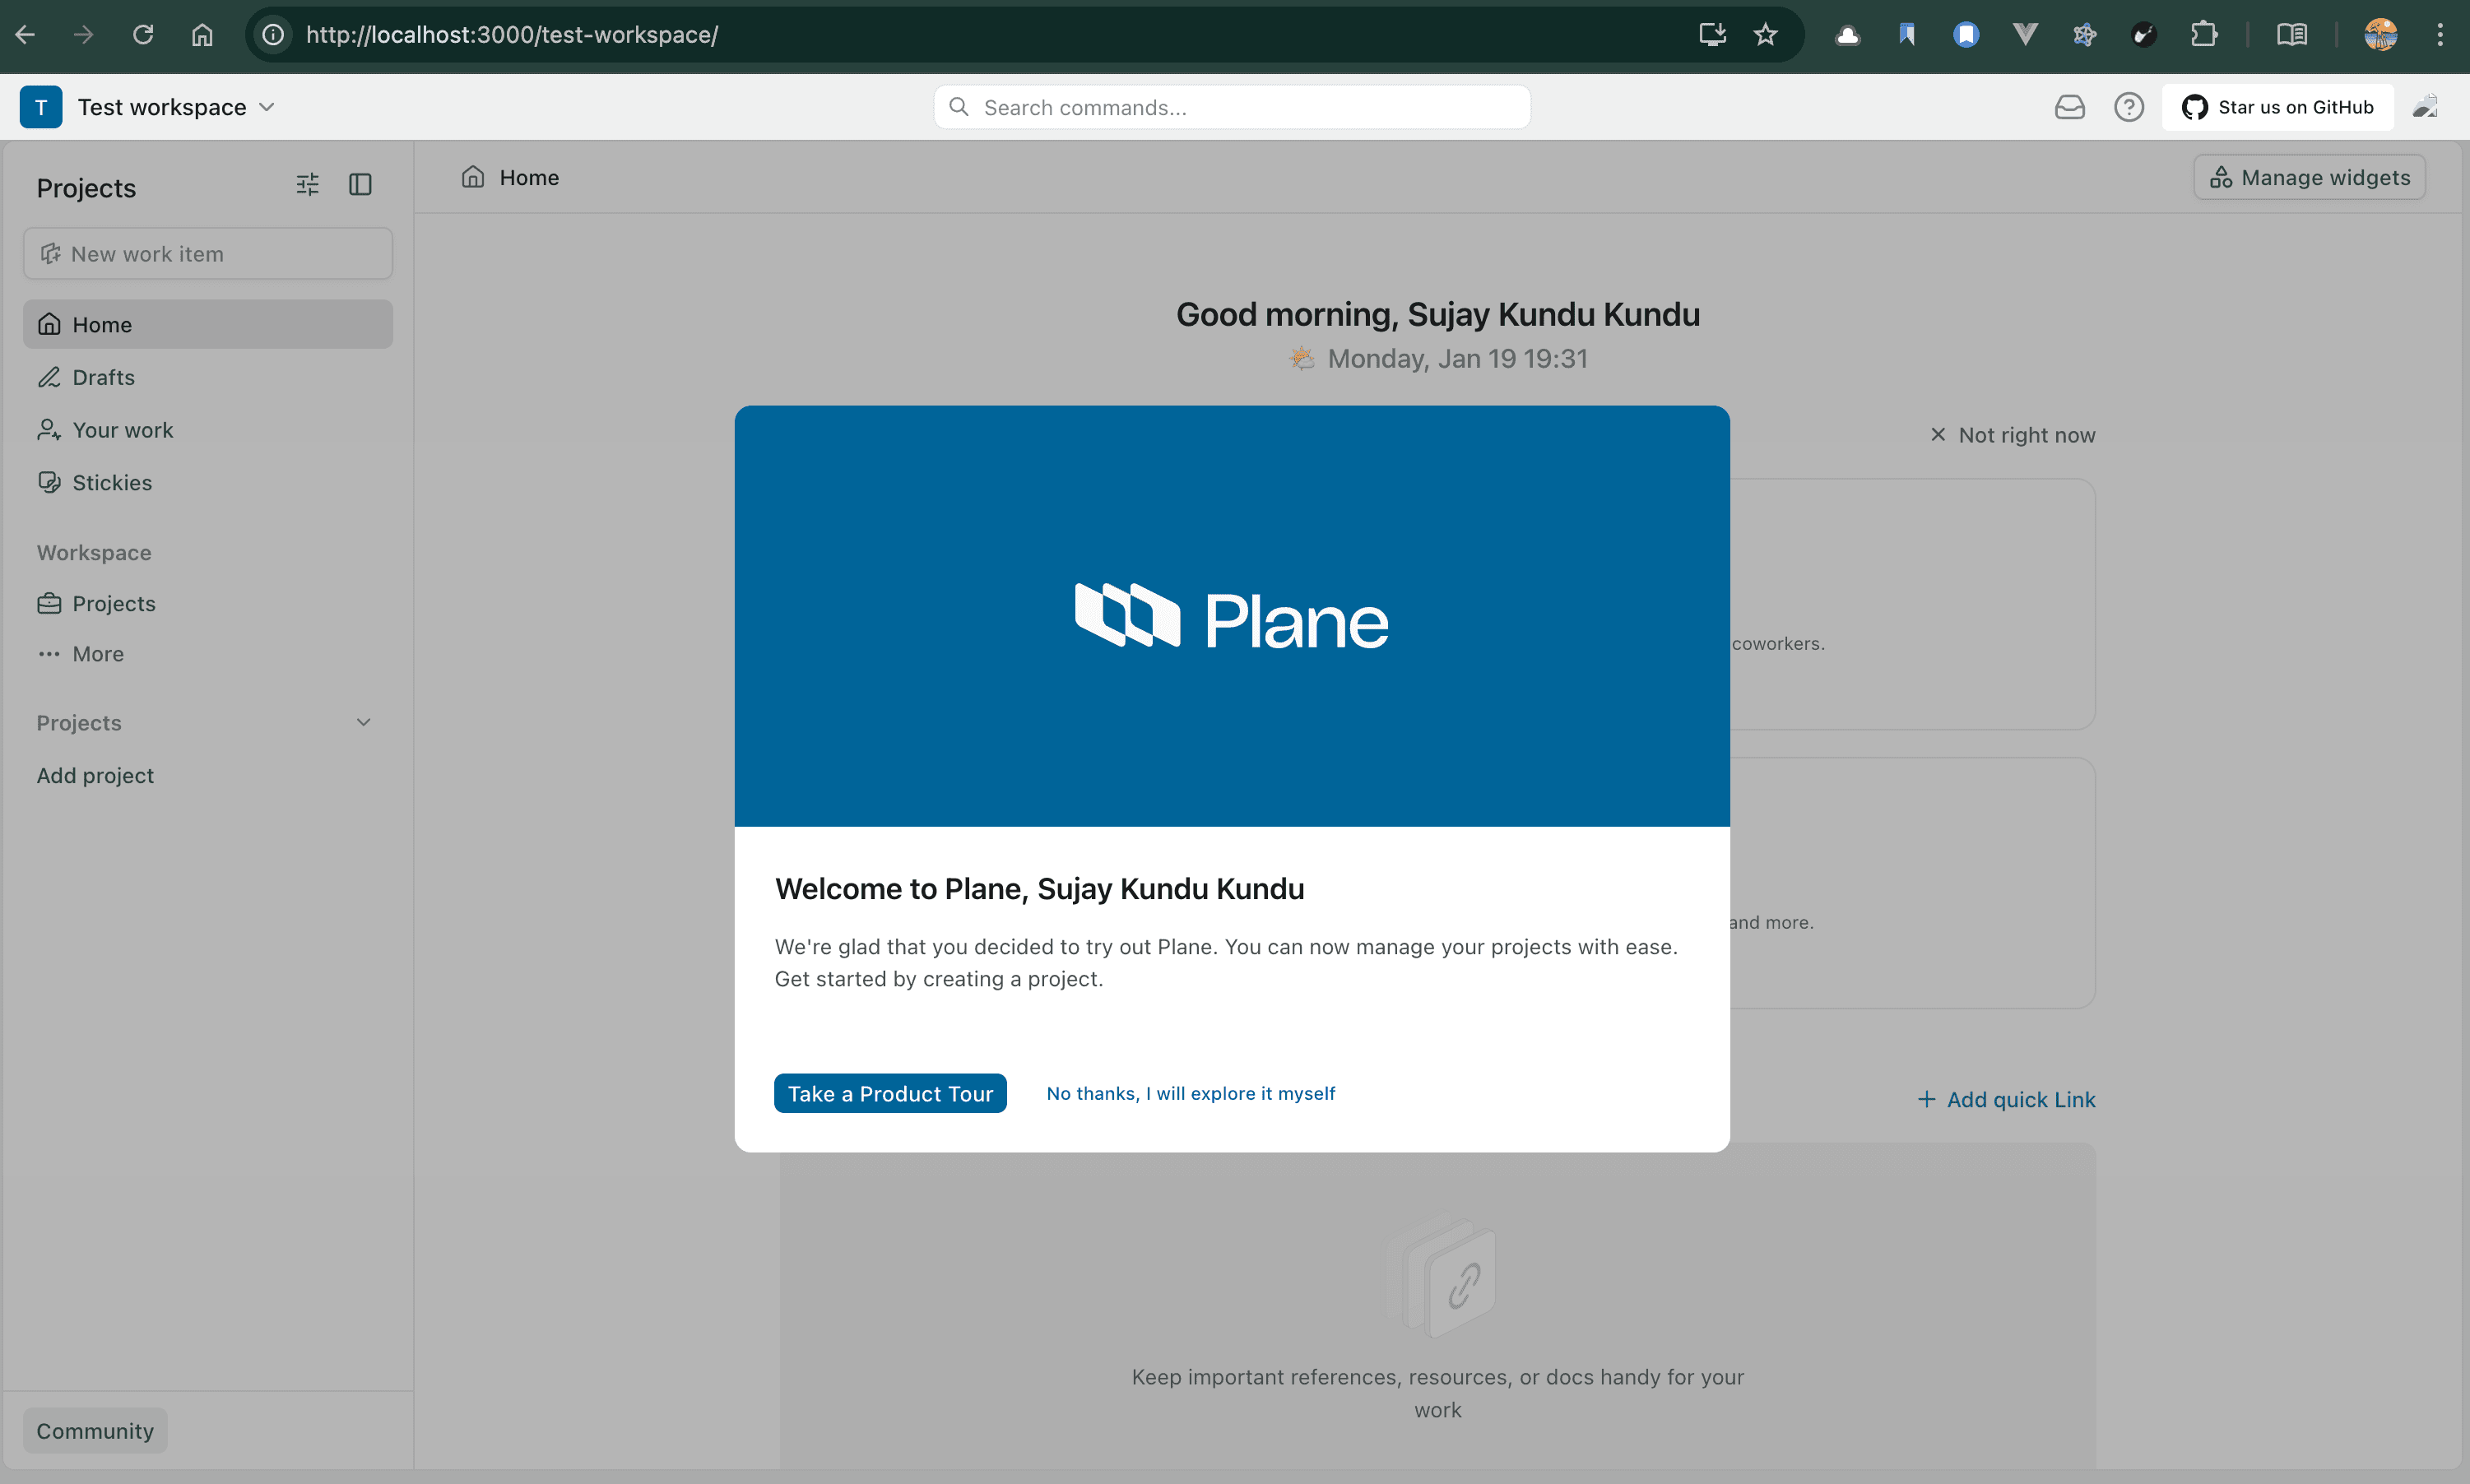
Task: Open the browser three-dot menu
Action: pyautogui.click(x=2440, y=35)
